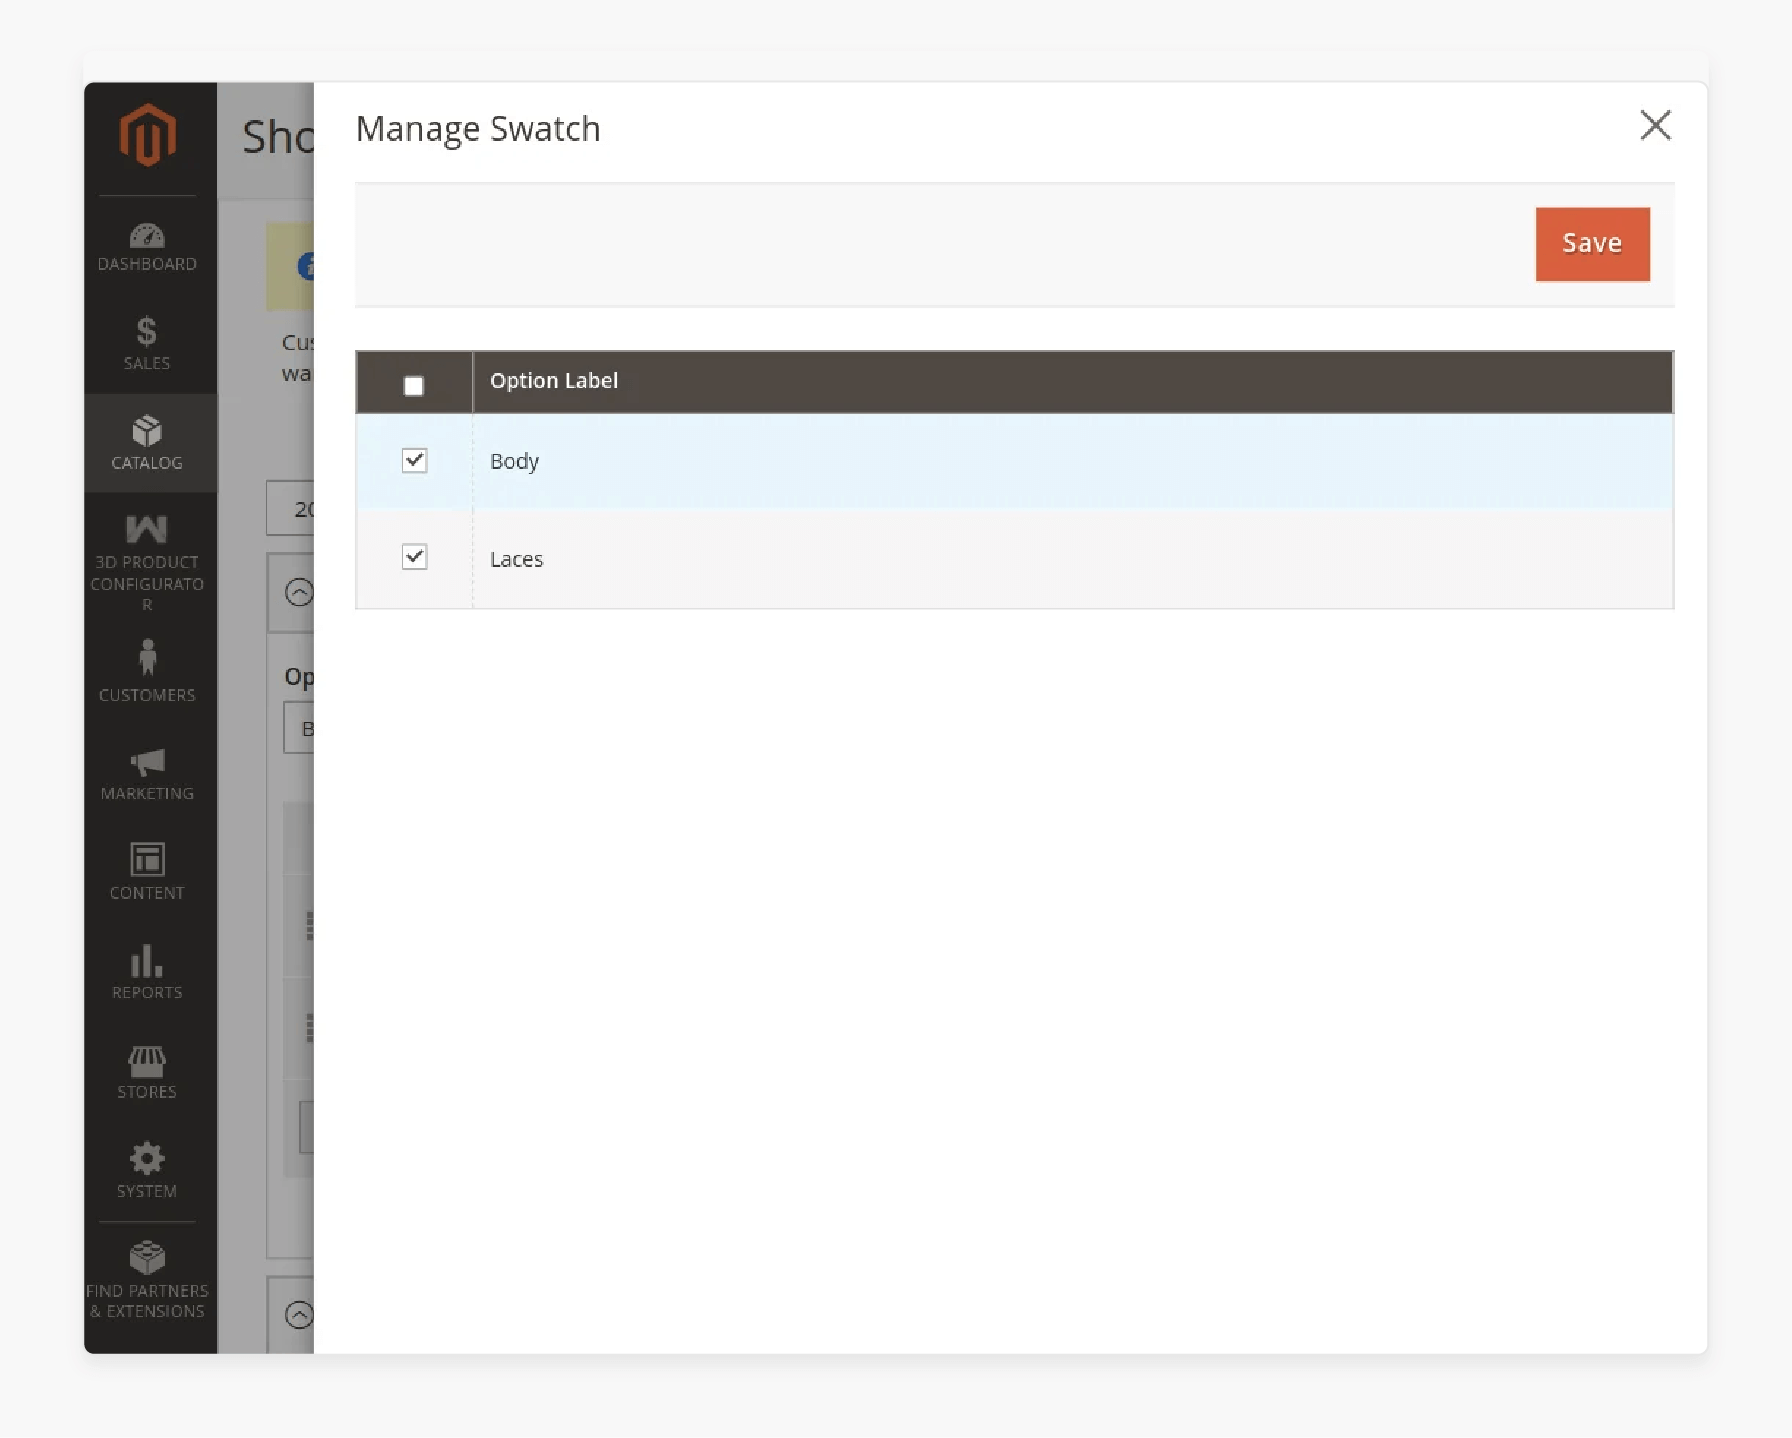Close the Manage Swatch panel

(1655, 126)
